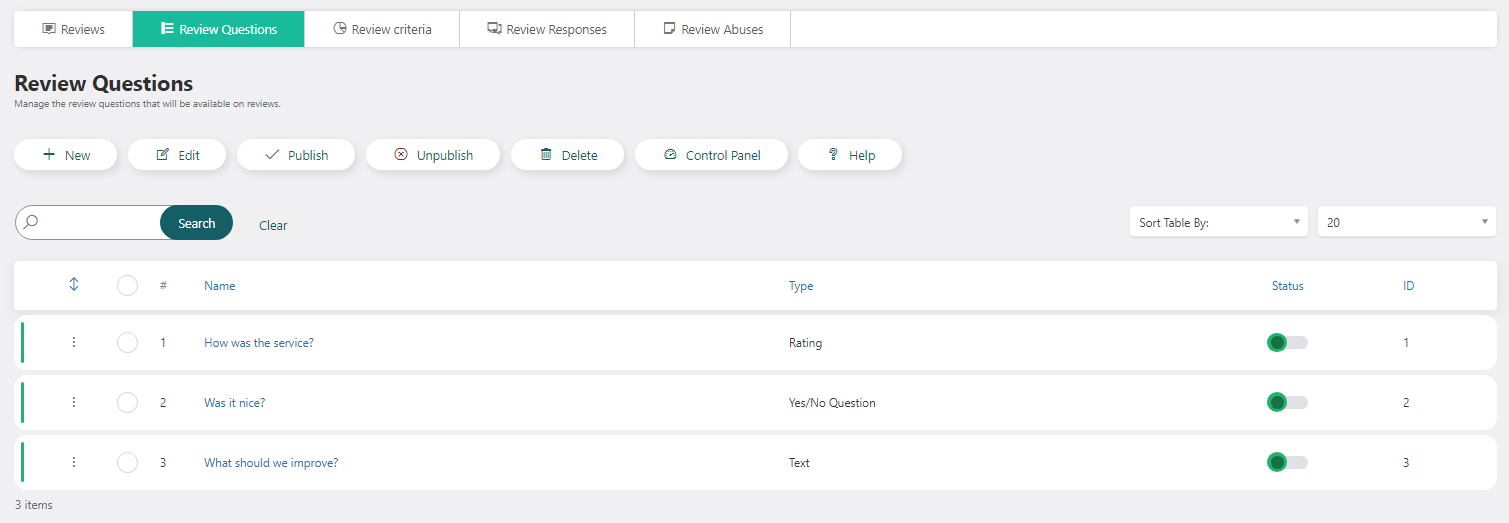Click the drag handle for 'How was the service?'
The height and width of the screenshot is (523, 1509).
click(x=74, y=343)
